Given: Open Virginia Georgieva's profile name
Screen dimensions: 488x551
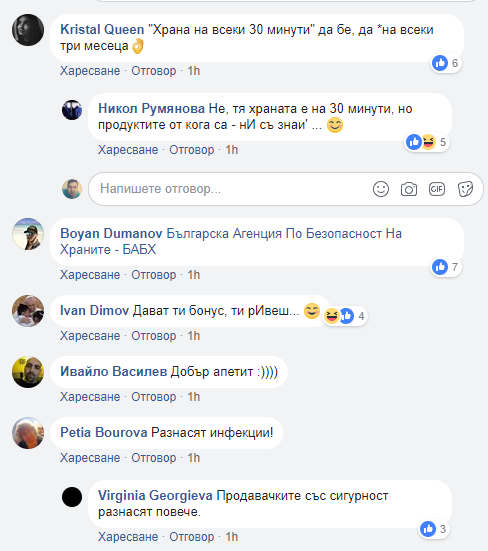Looking at the screenshot, I should click(x=155, y=496).
